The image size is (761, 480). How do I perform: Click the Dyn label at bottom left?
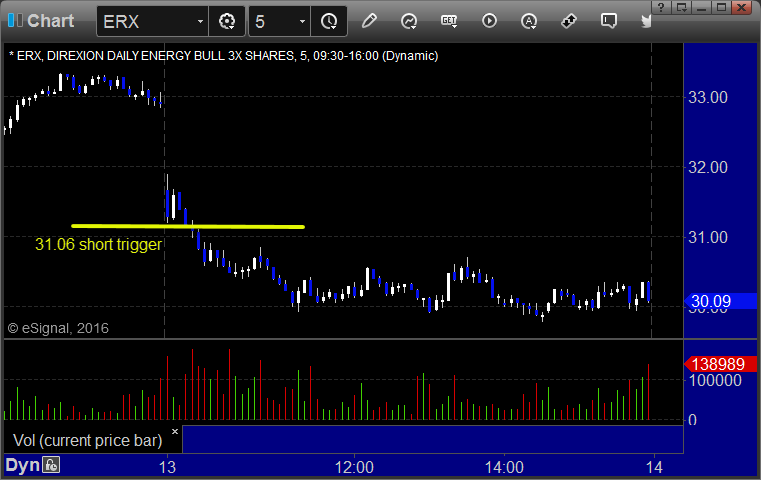(x=22, y=465)
